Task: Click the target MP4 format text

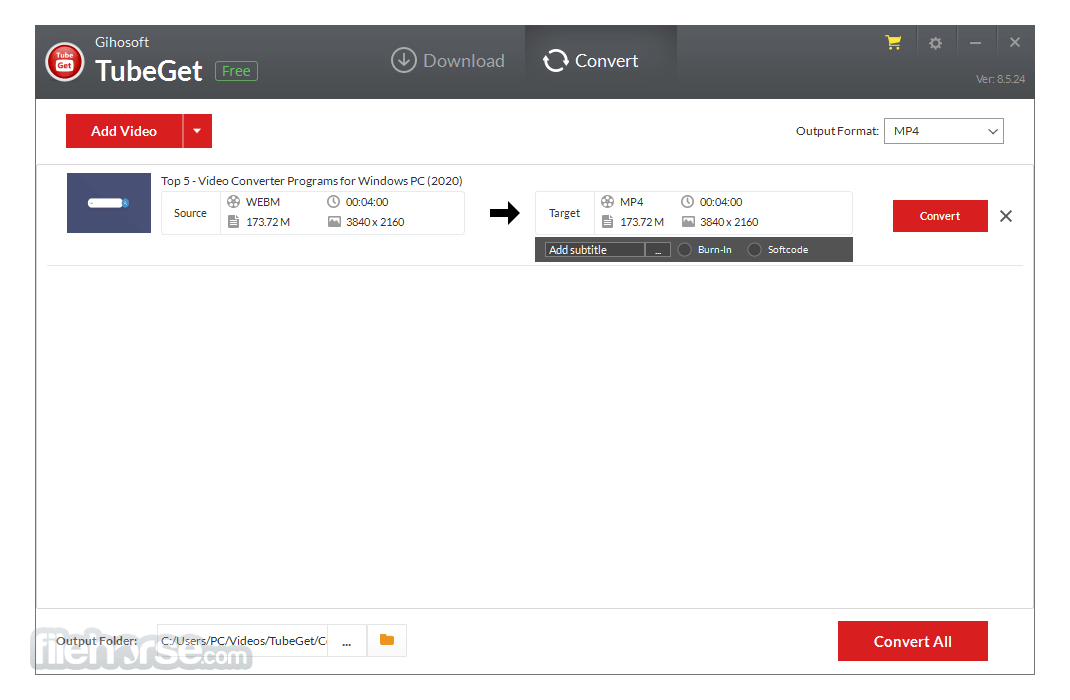Action: point(632,202)
